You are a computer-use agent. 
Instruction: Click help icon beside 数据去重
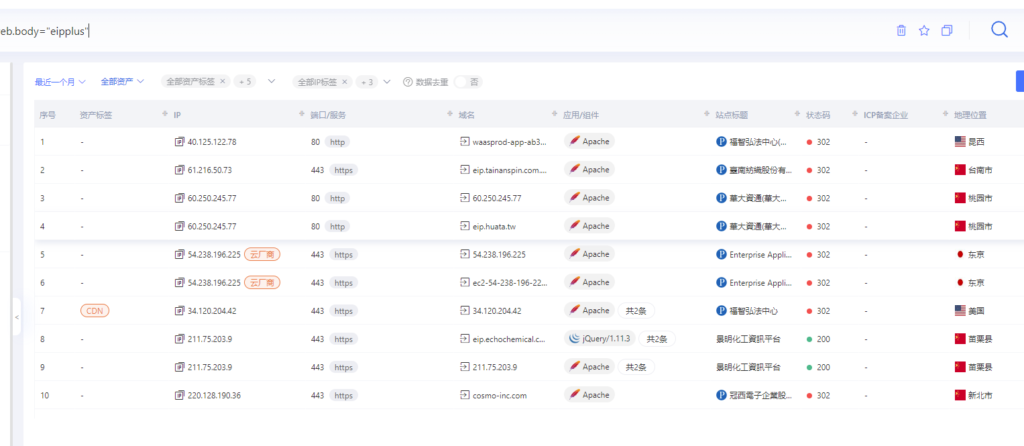tap(408, 82)
